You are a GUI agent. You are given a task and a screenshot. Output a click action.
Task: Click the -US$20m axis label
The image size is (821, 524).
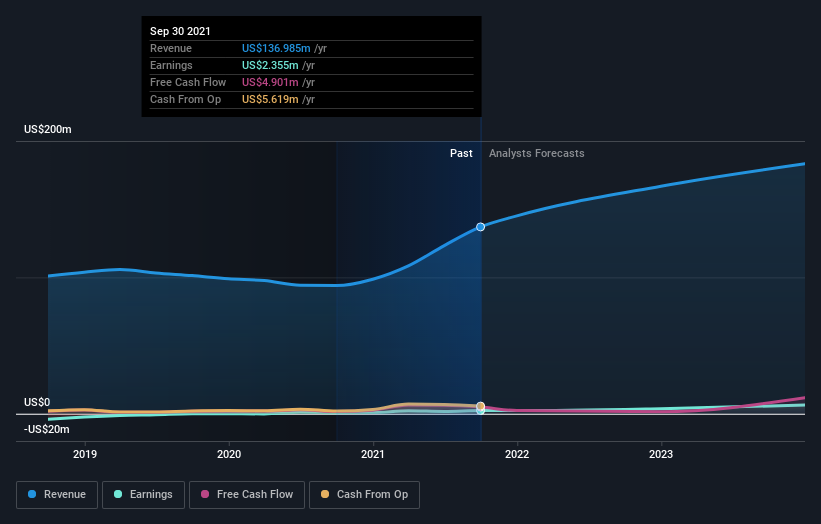click(x=47, y=429)
